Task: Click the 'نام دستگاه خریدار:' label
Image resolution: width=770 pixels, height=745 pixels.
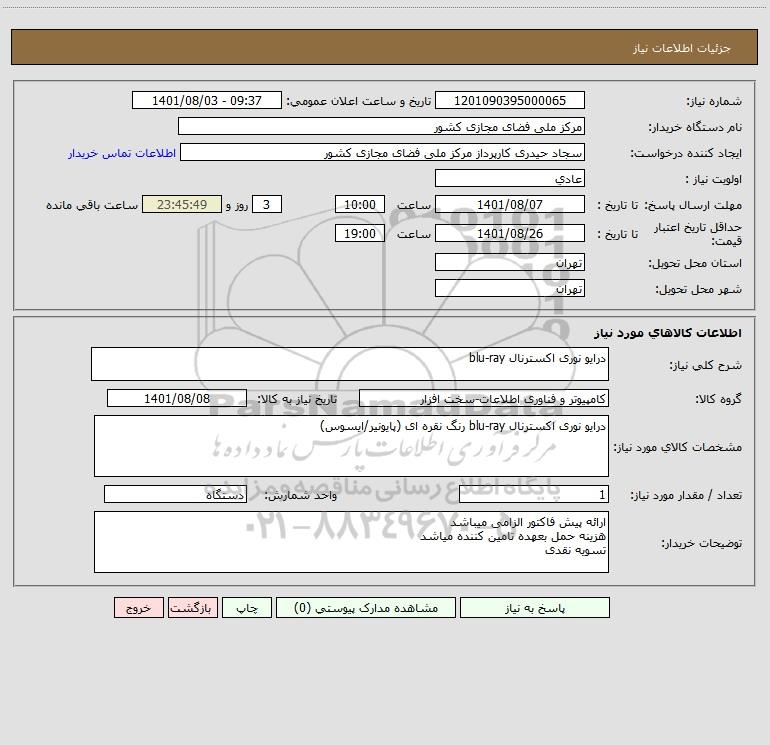Action: pyautogui.click(x=695, y=128)
